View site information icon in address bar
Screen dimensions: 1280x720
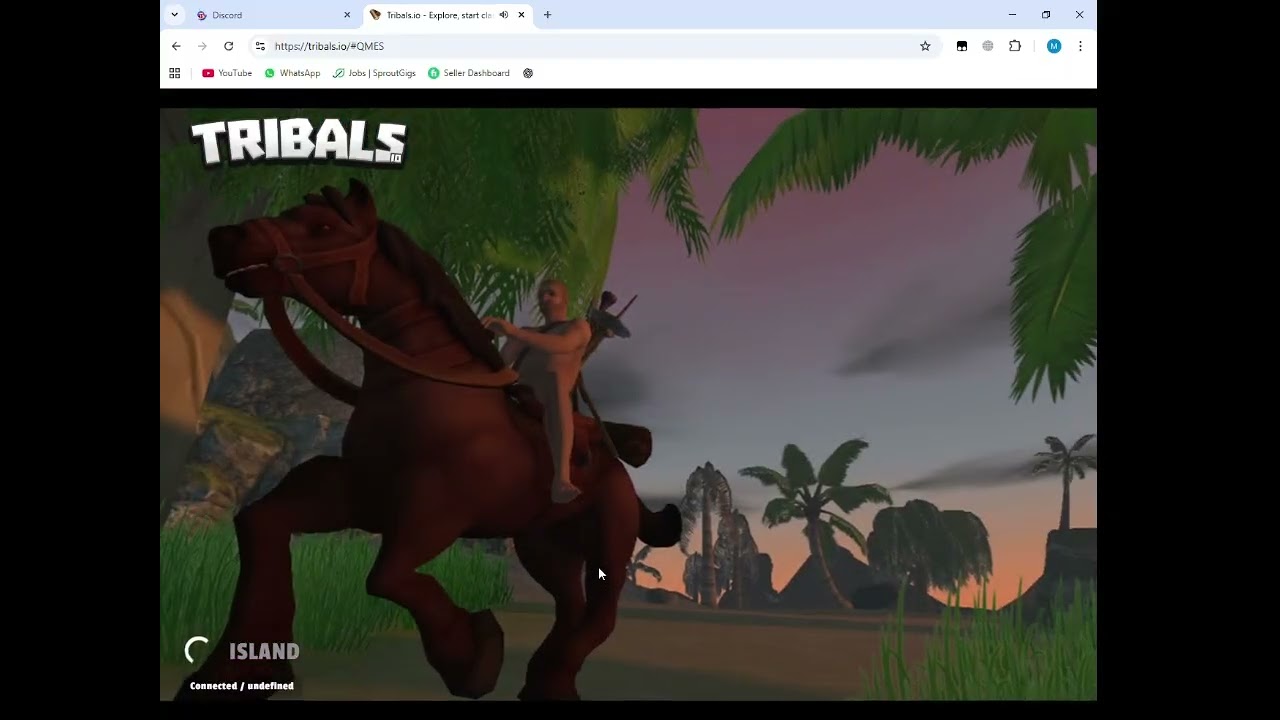260,46
